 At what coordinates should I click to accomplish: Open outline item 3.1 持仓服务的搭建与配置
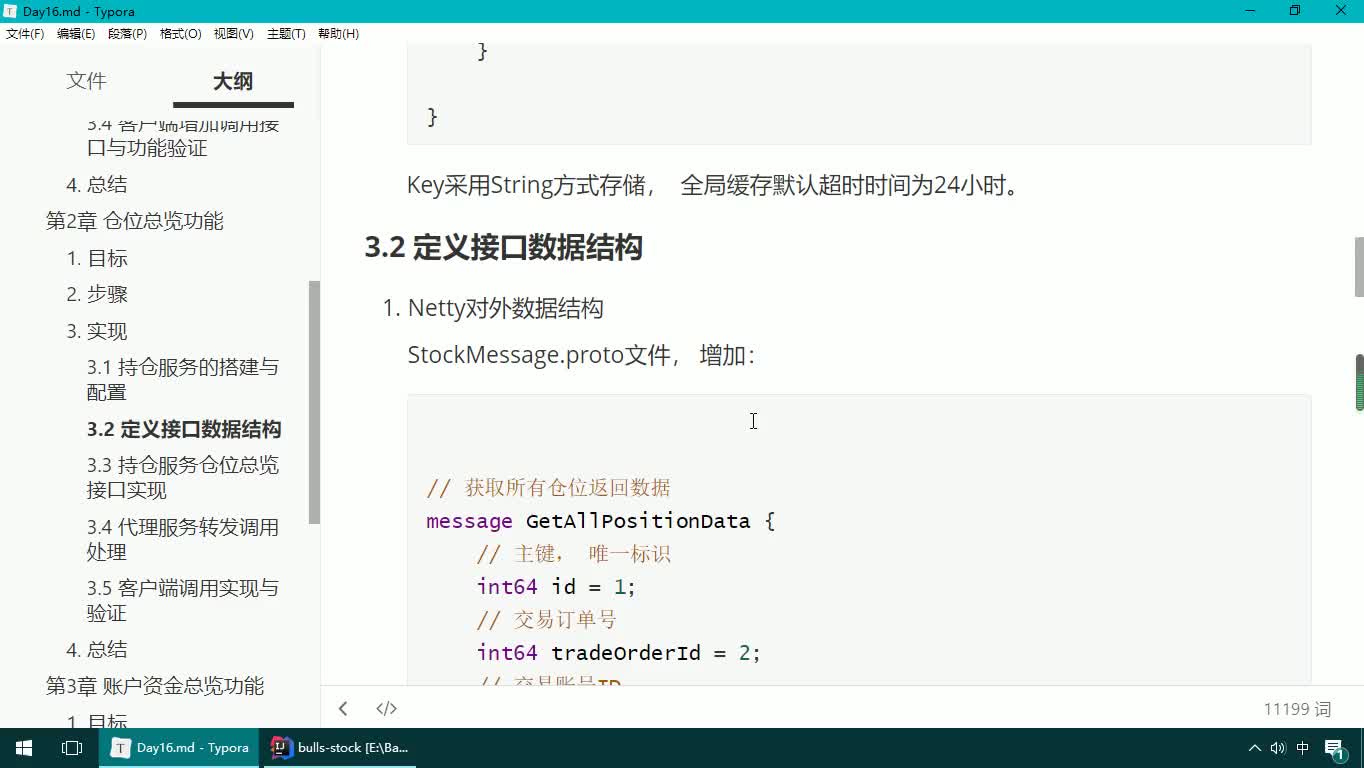point(183,379)
